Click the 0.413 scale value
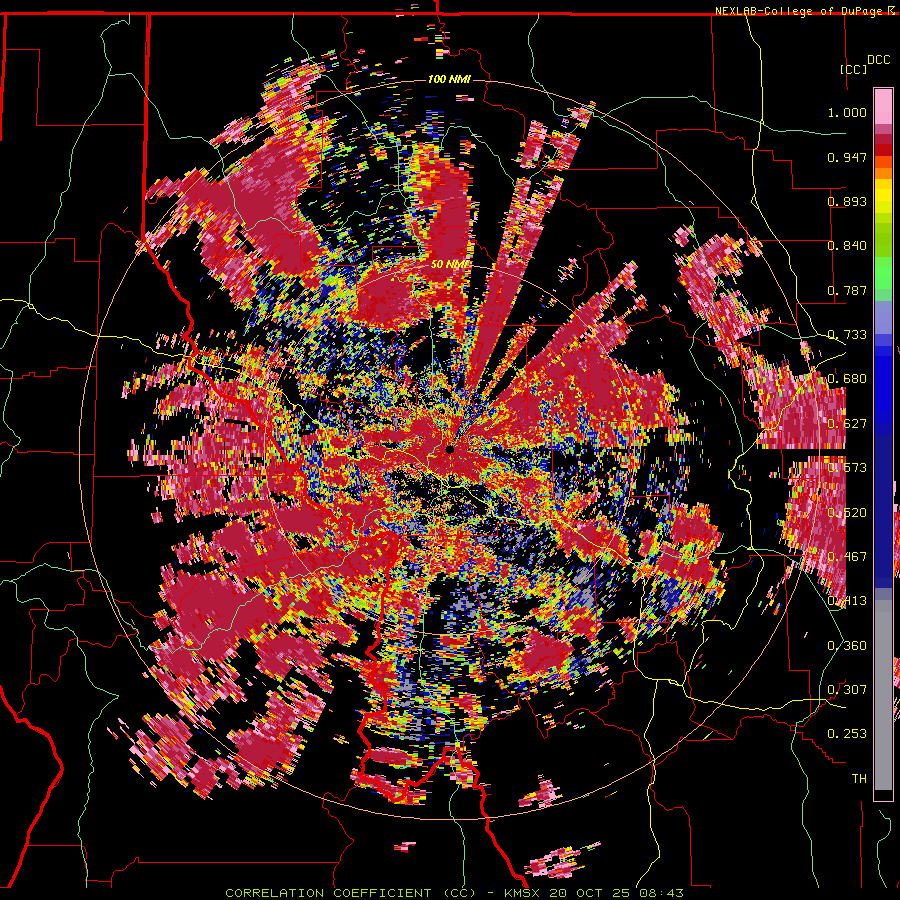 (847, 601)
